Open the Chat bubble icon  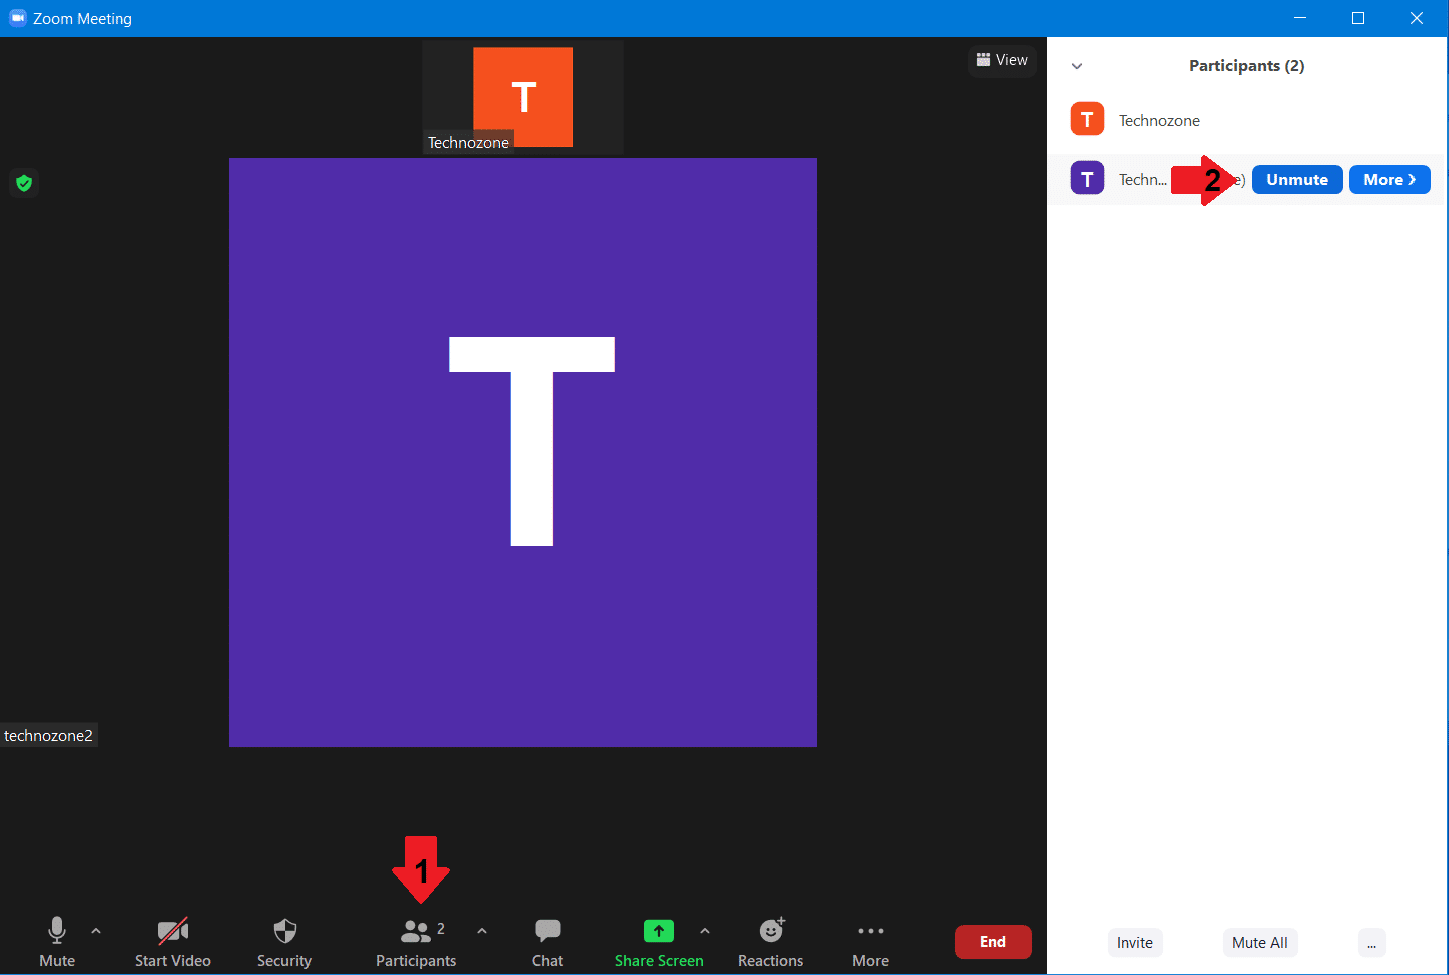click(547, 932)
